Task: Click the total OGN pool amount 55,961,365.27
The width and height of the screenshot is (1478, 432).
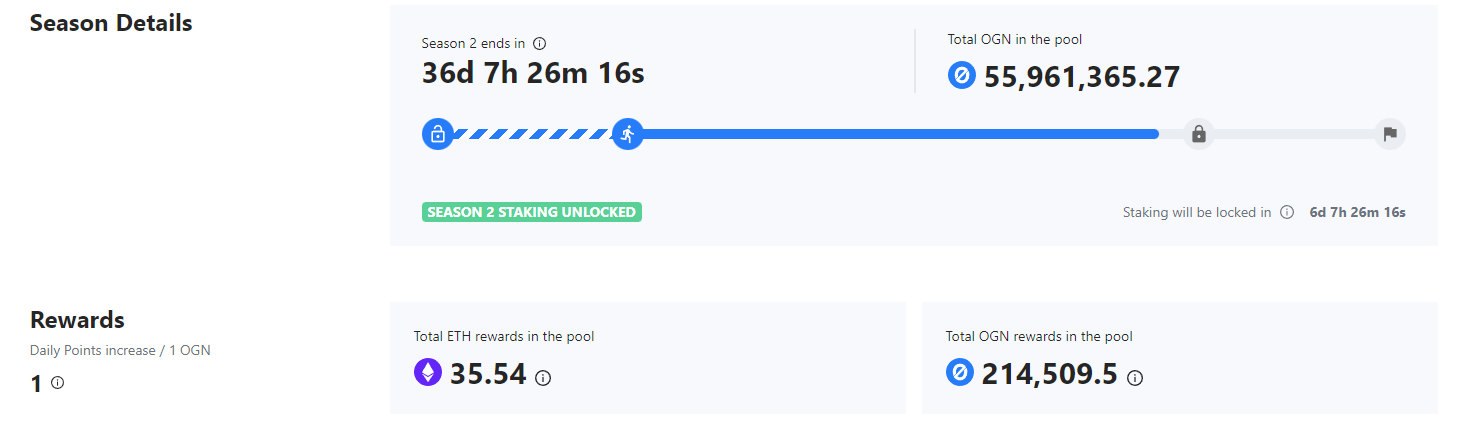Action: 1082,77
